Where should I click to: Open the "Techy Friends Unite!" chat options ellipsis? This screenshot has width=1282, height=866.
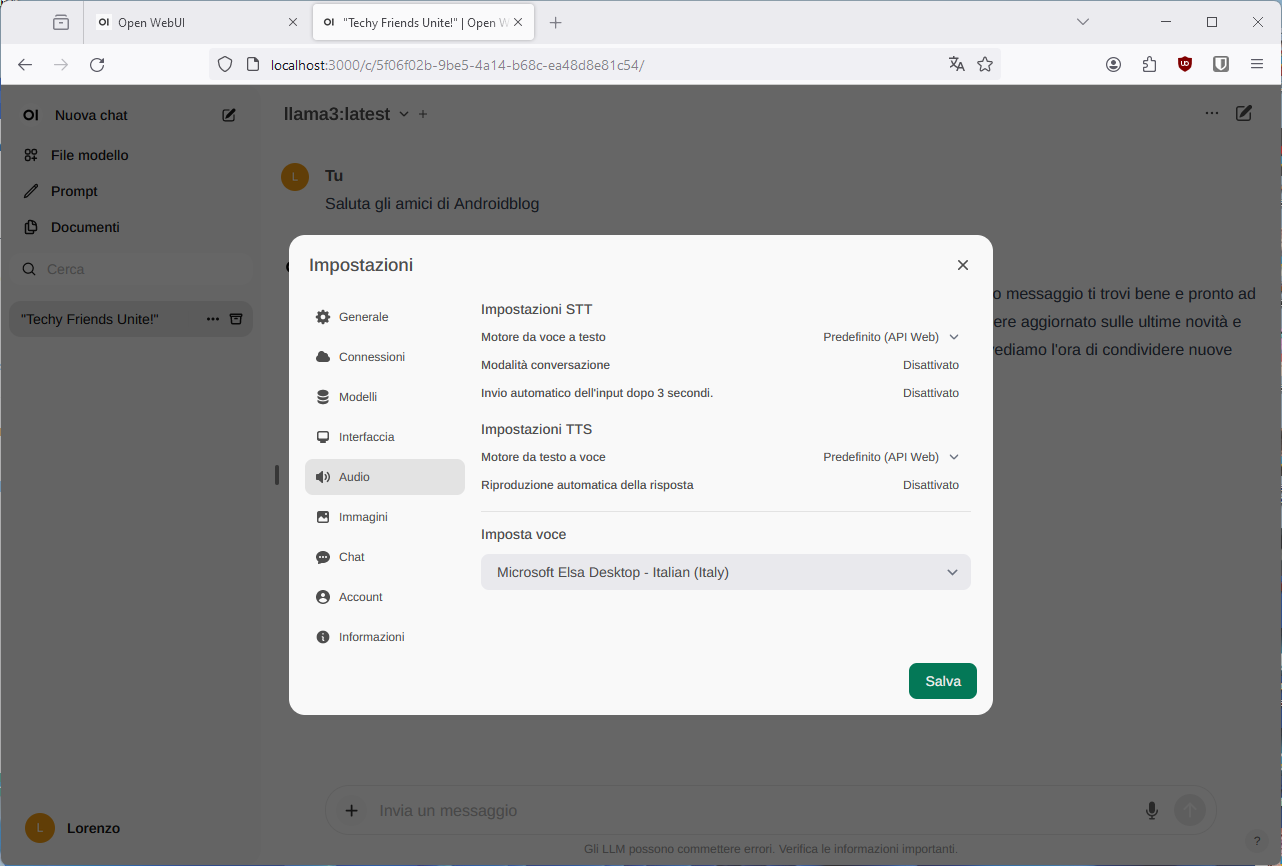click(212, 319)
